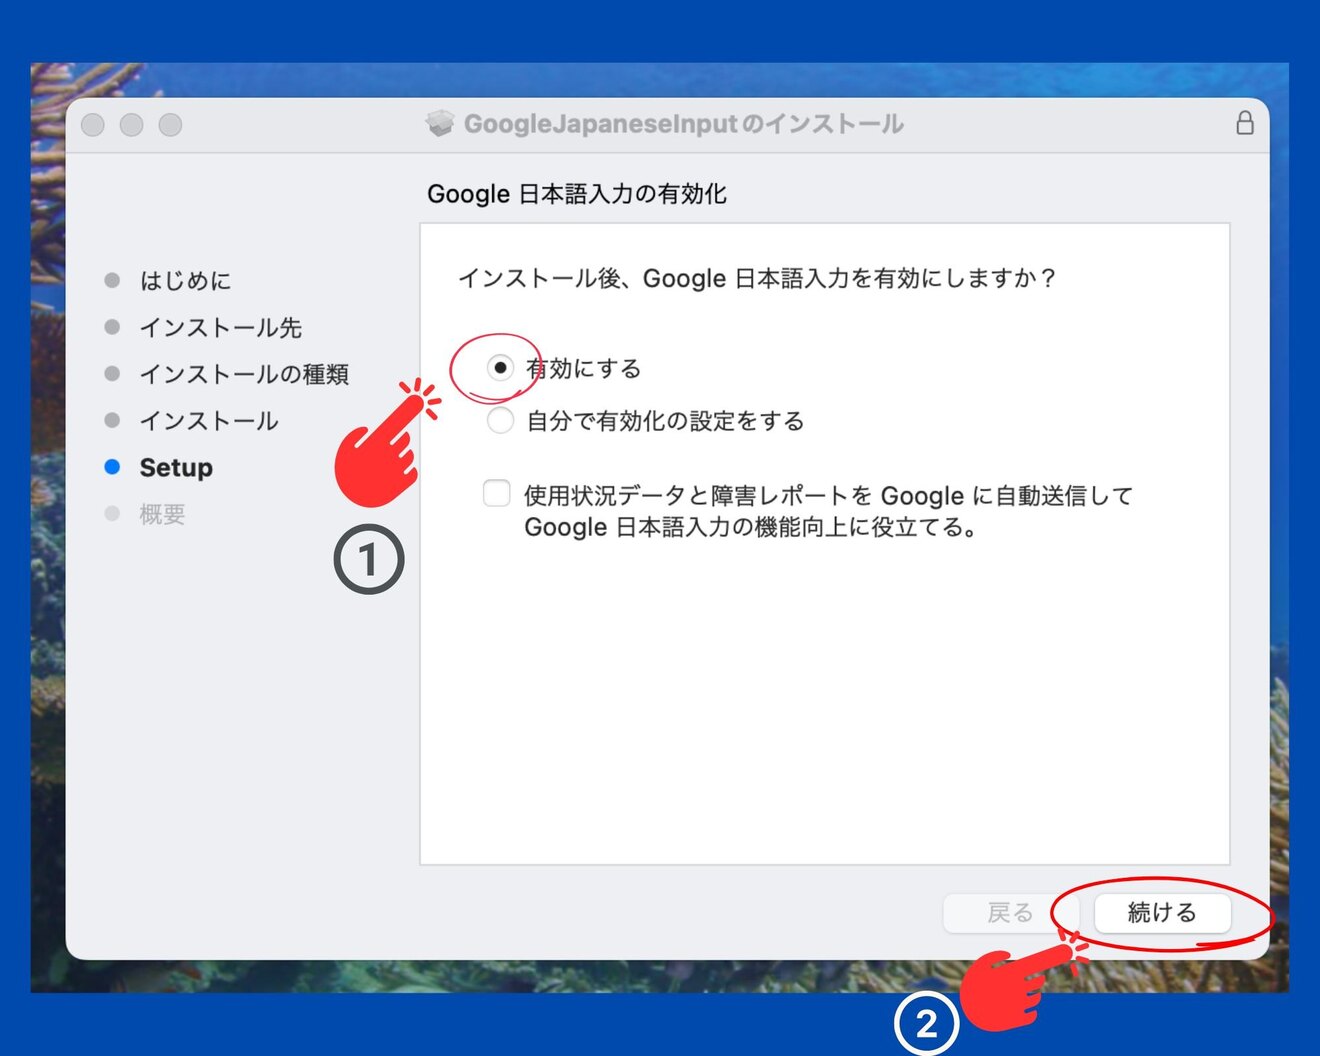Screen dimensions: 1320x1056
Task: Click the GoogleJapaneseInput のインストール window title
Action: point(684,124)
